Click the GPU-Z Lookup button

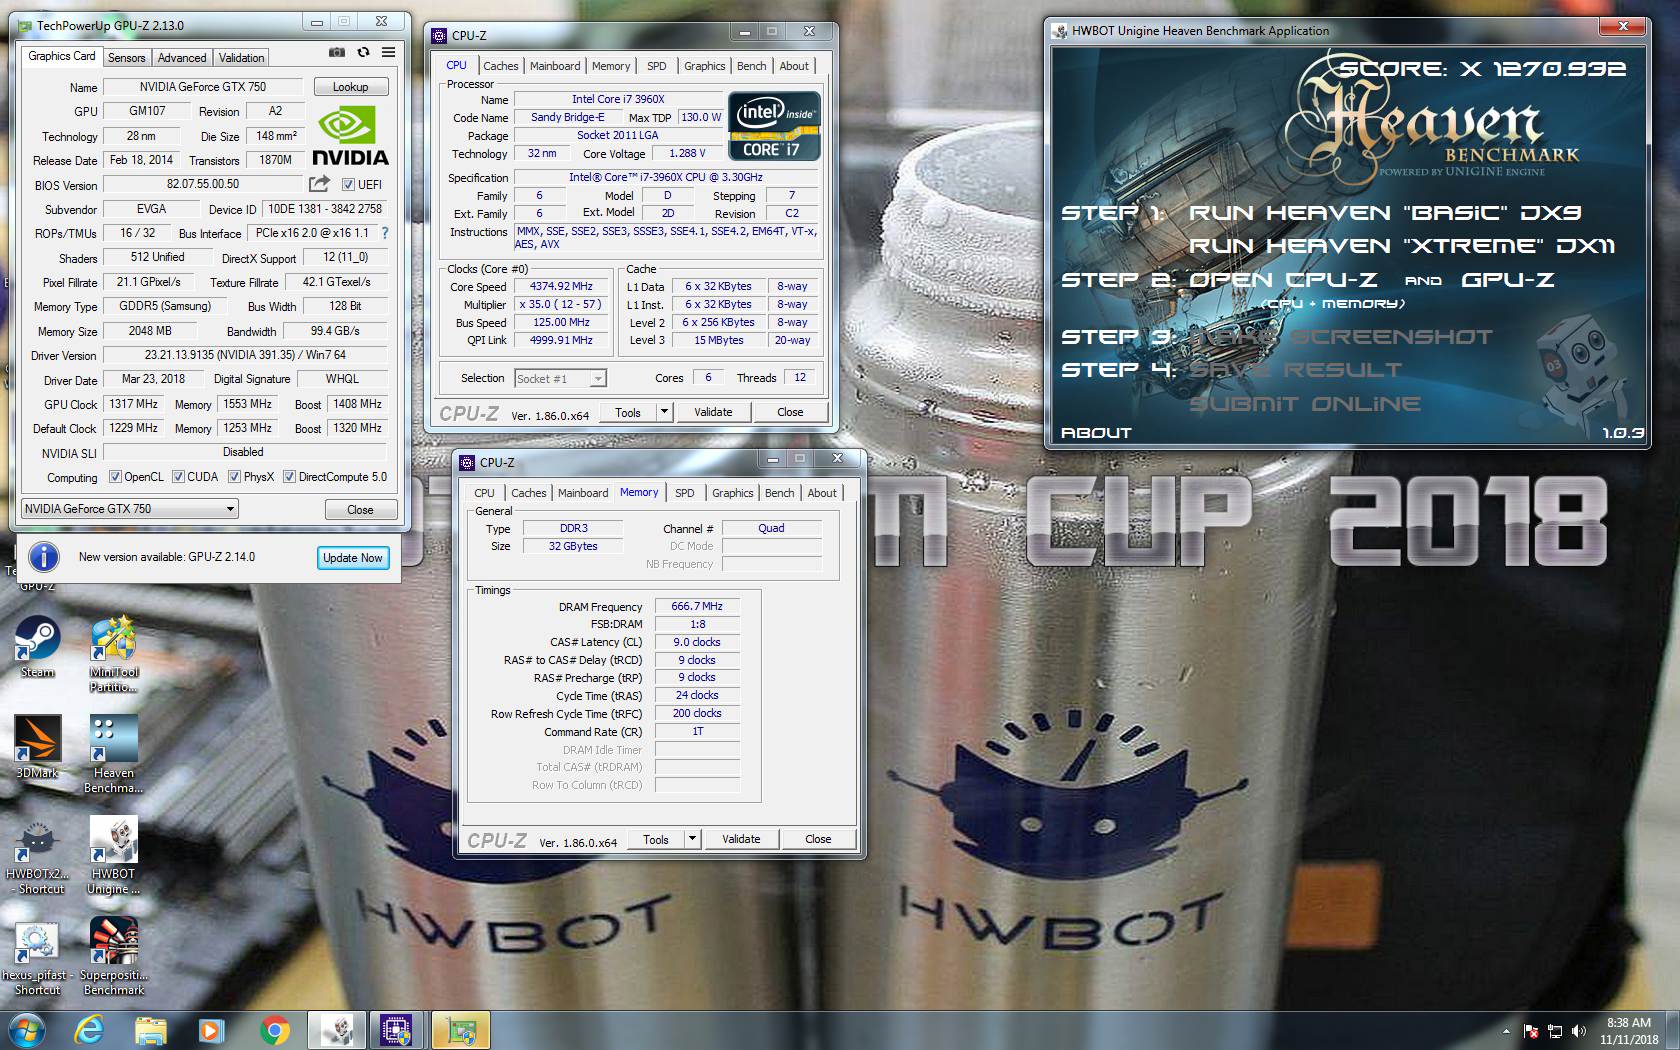click(x=351, y=87)
